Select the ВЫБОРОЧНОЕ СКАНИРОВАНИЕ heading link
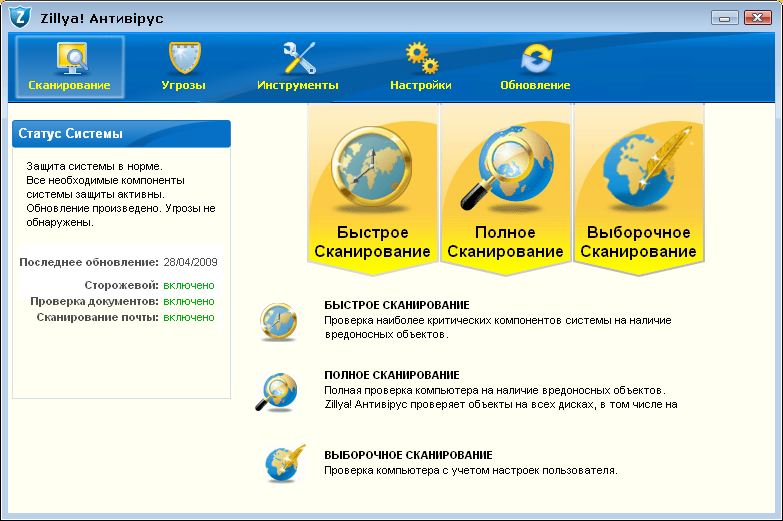This screenshot has height=521, width=783. point(408,455)
